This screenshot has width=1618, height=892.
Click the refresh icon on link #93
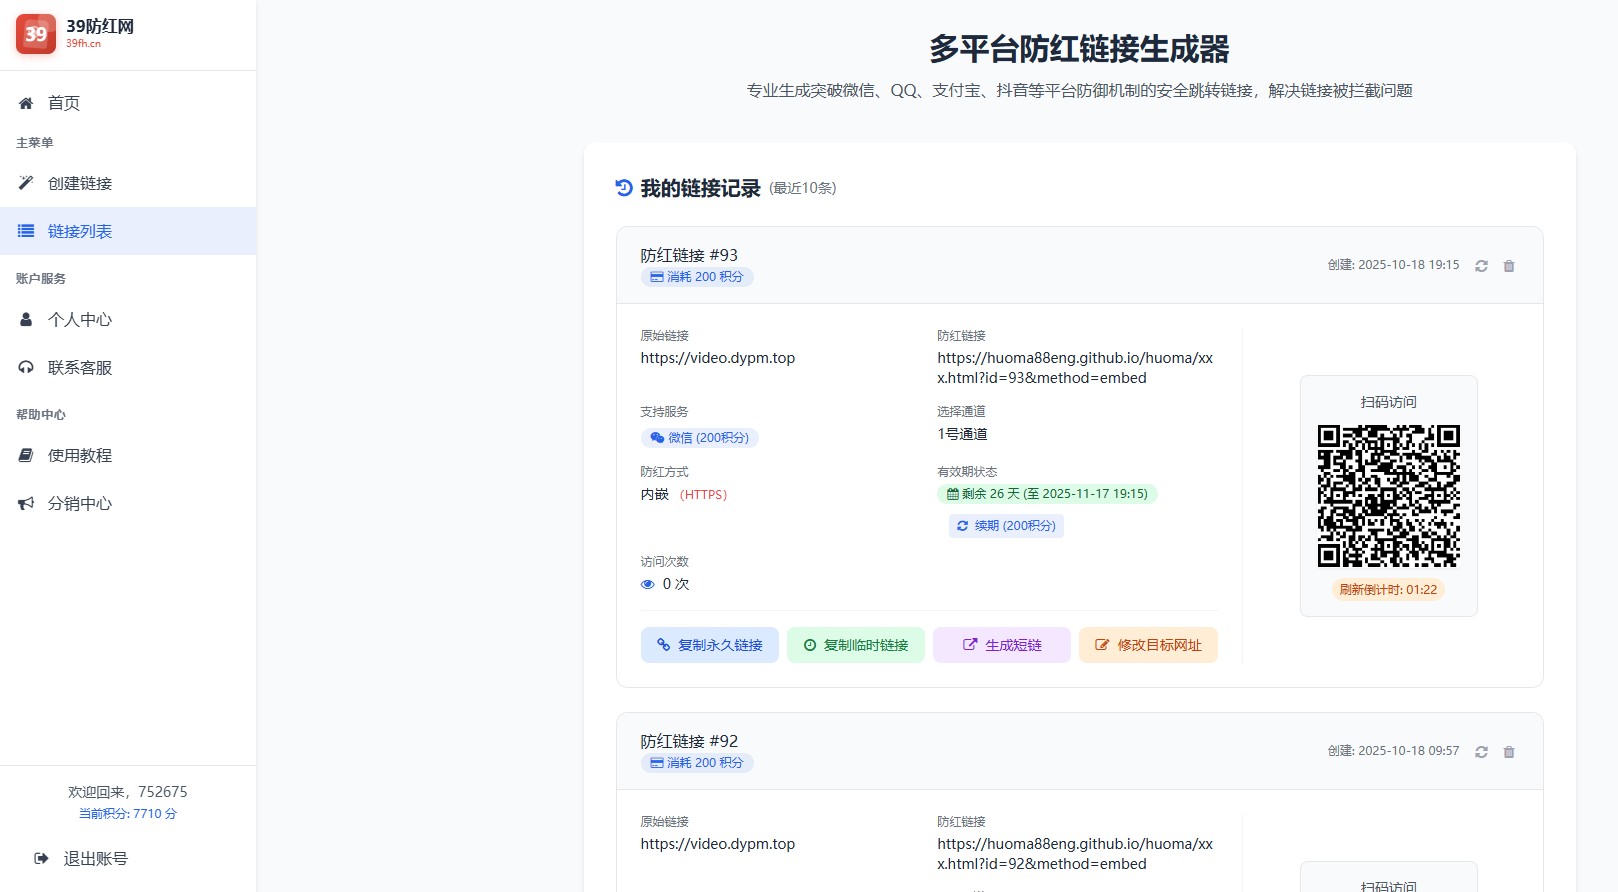pyautogui.click(x=1481, y=266)
